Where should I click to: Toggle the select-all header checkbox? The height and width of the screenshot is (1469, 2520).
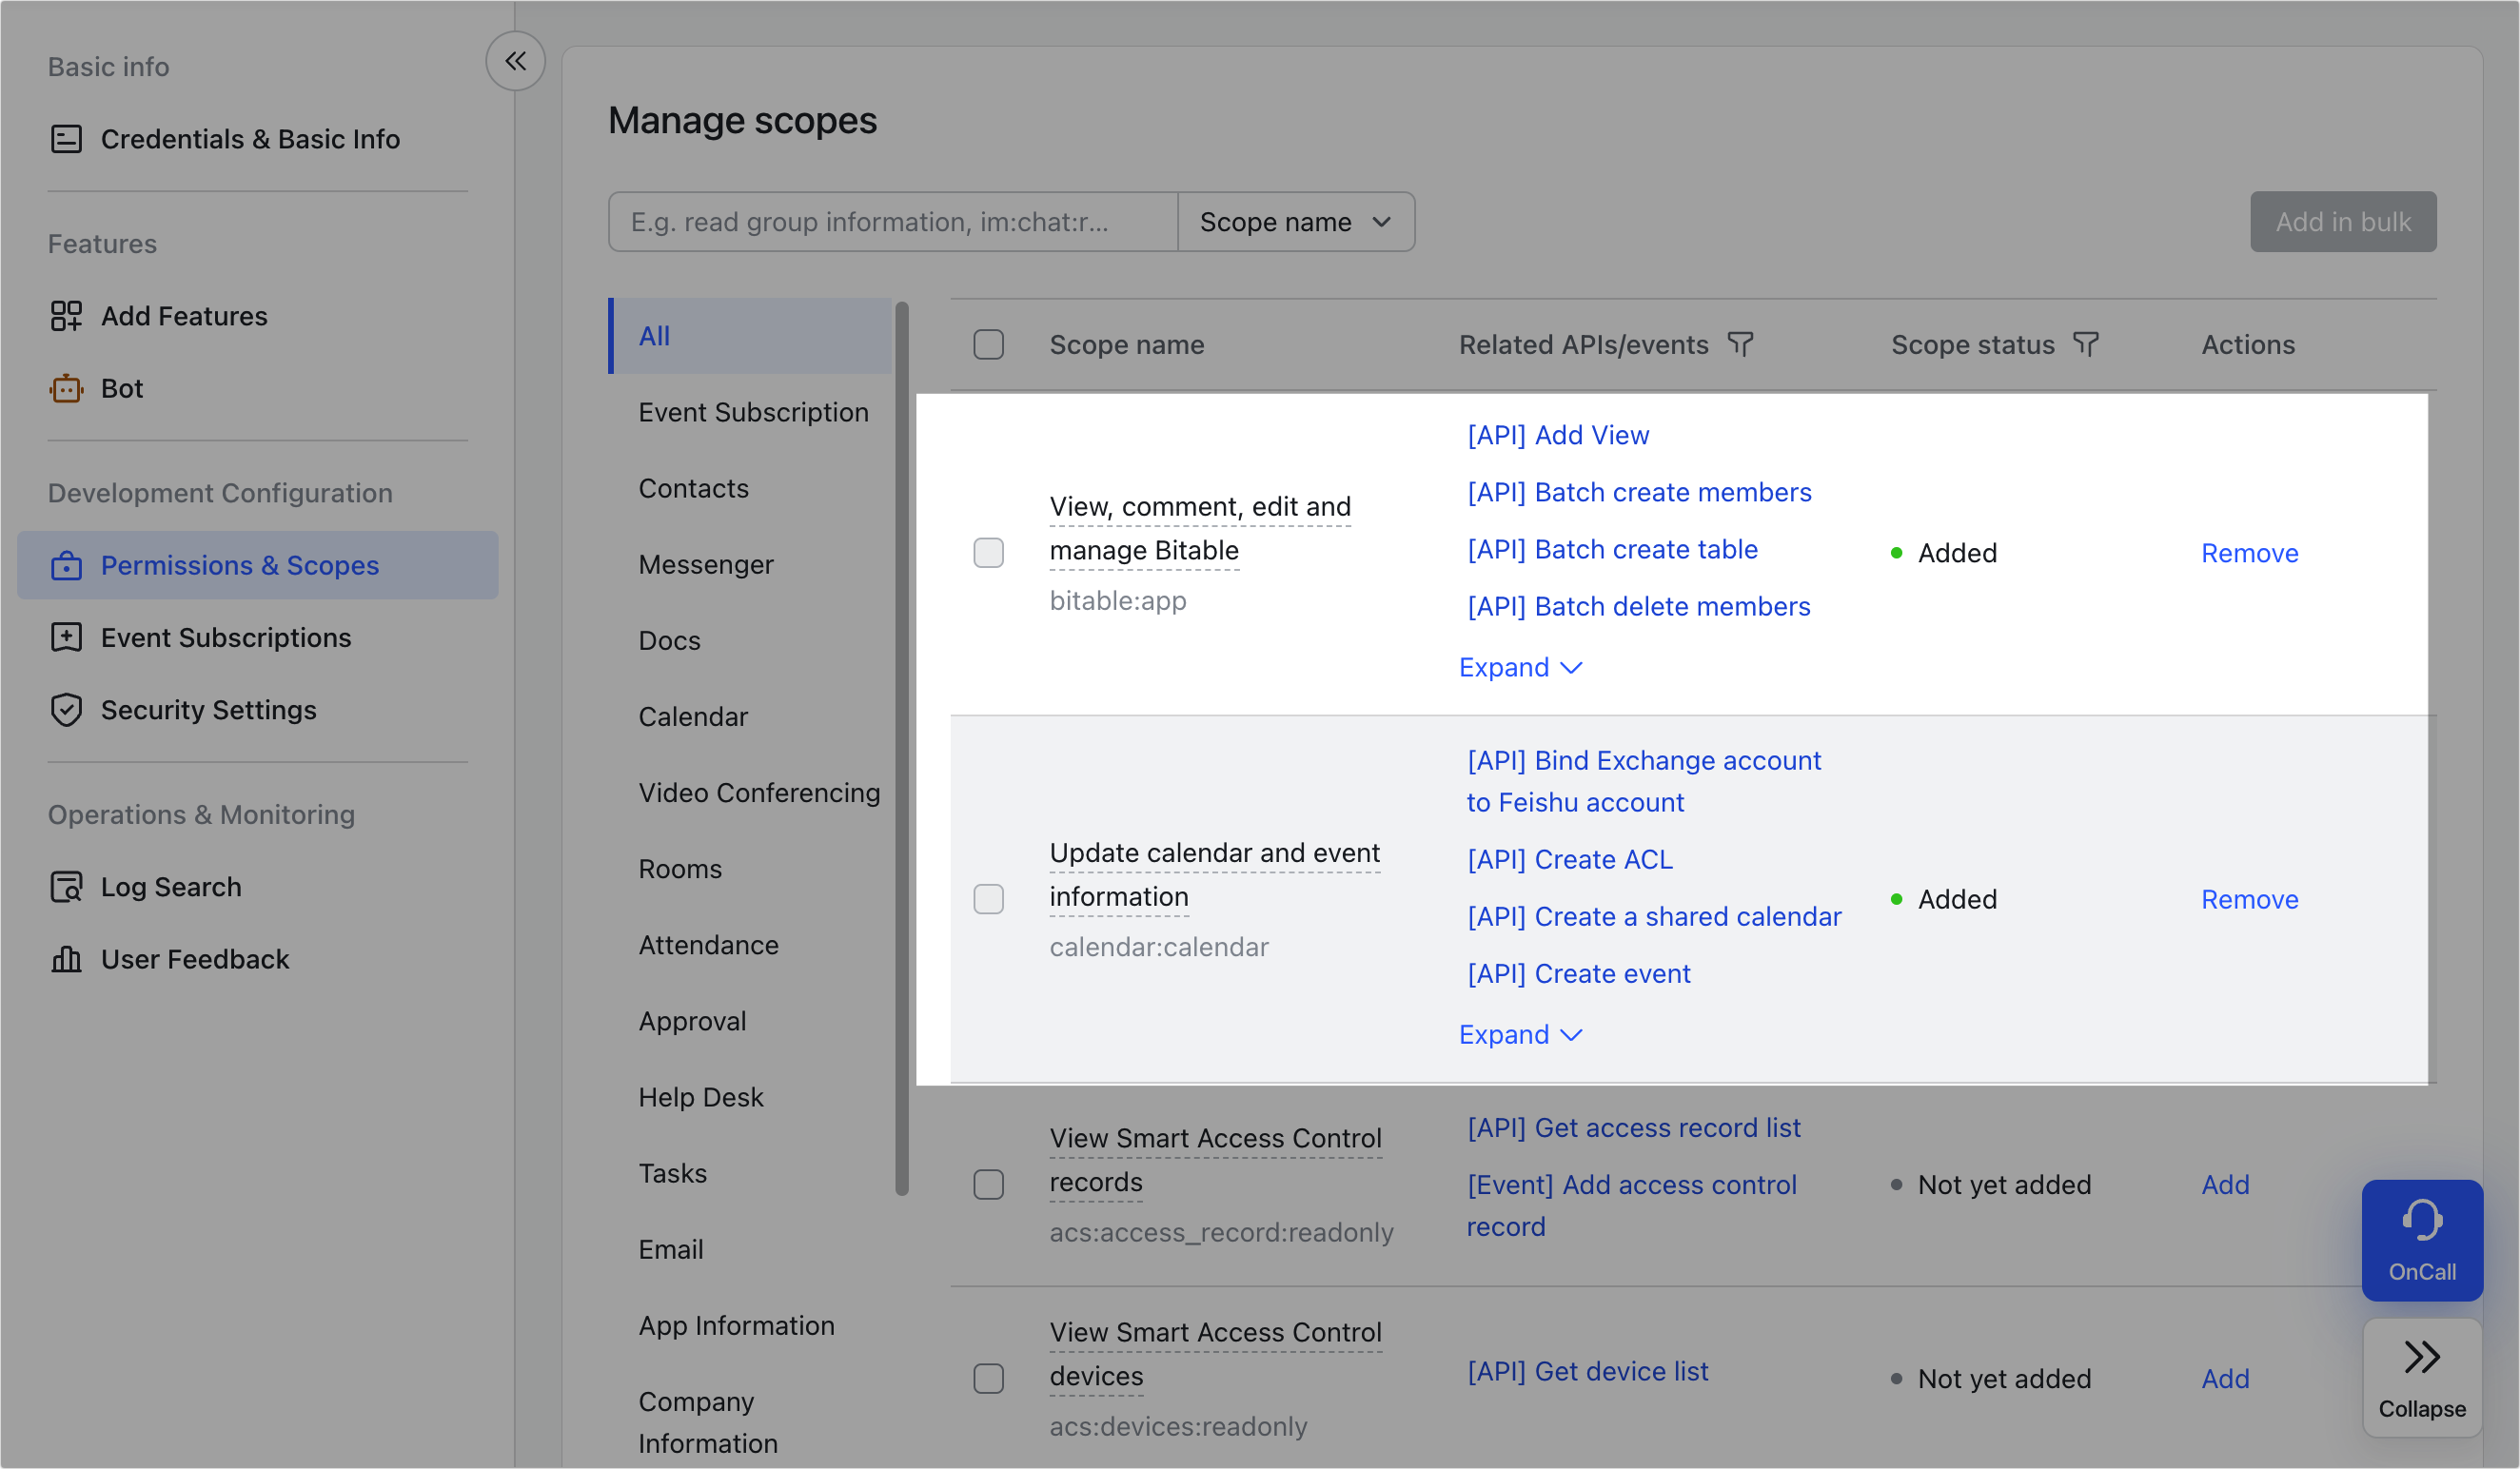coord(988,345)
